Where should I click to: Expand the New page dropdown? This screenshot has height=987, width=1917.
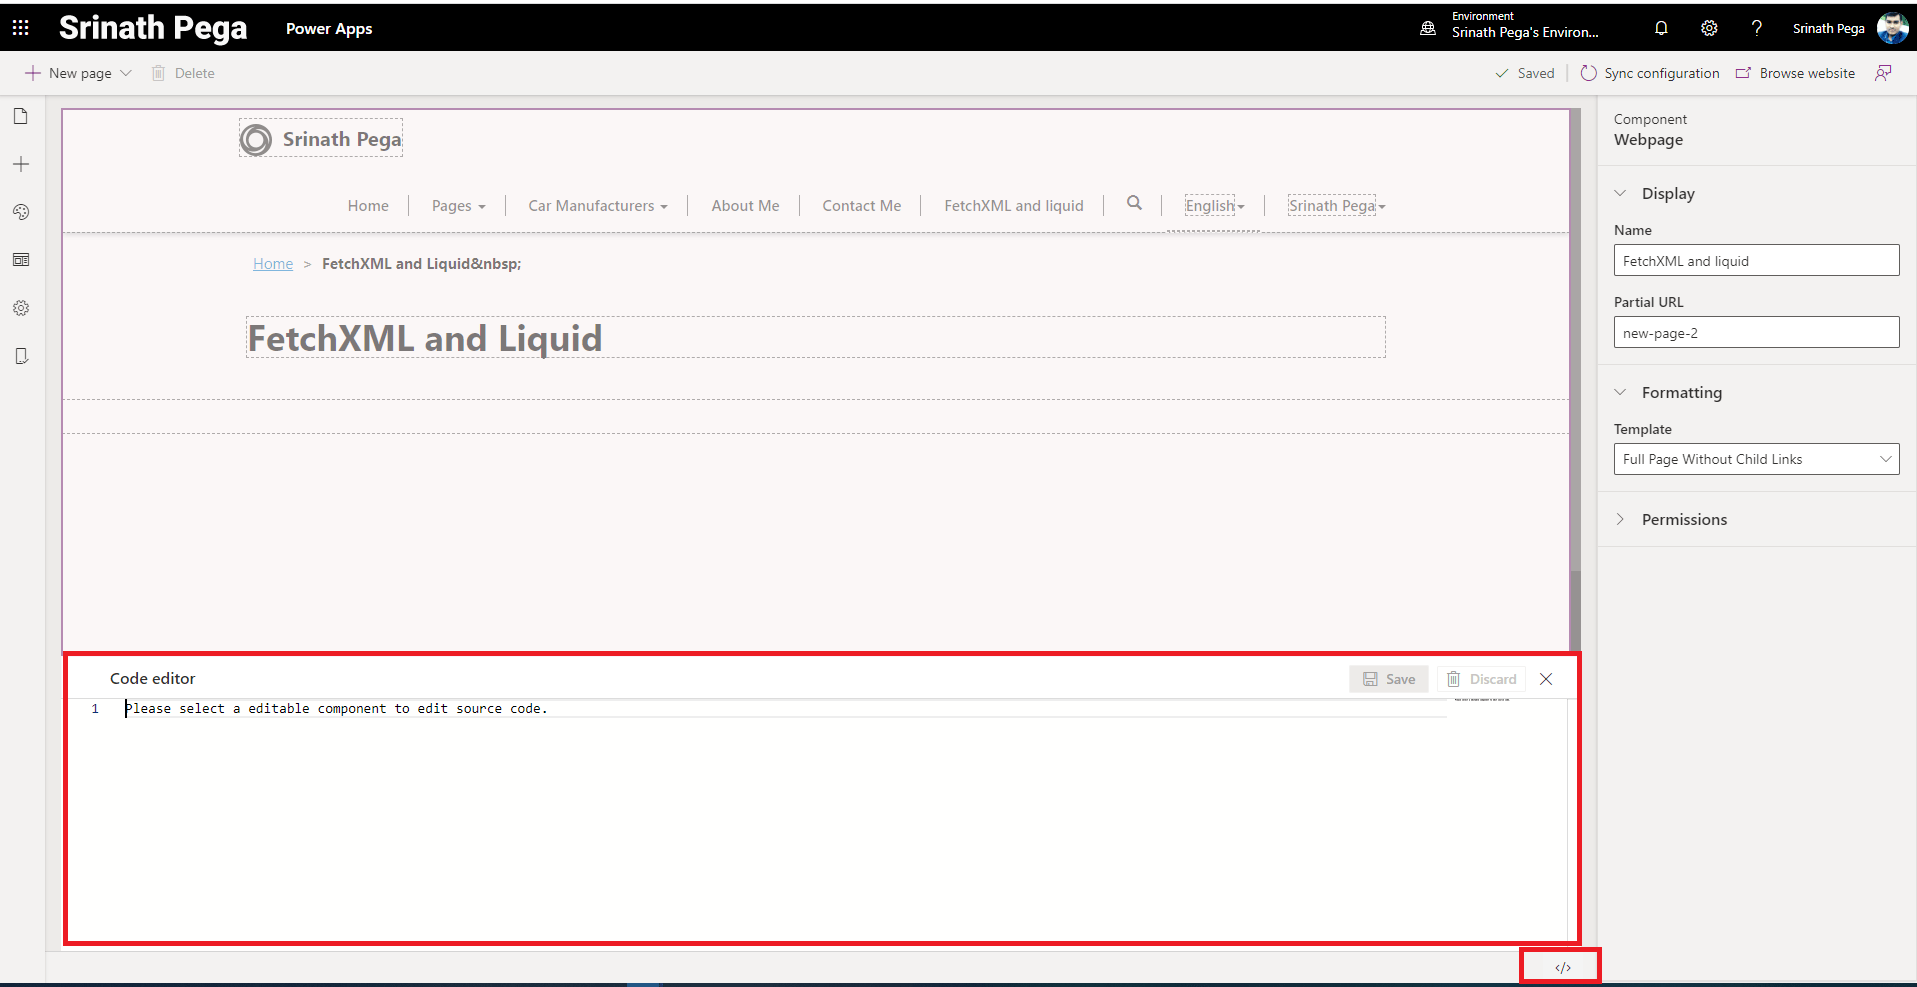(126, 72)
